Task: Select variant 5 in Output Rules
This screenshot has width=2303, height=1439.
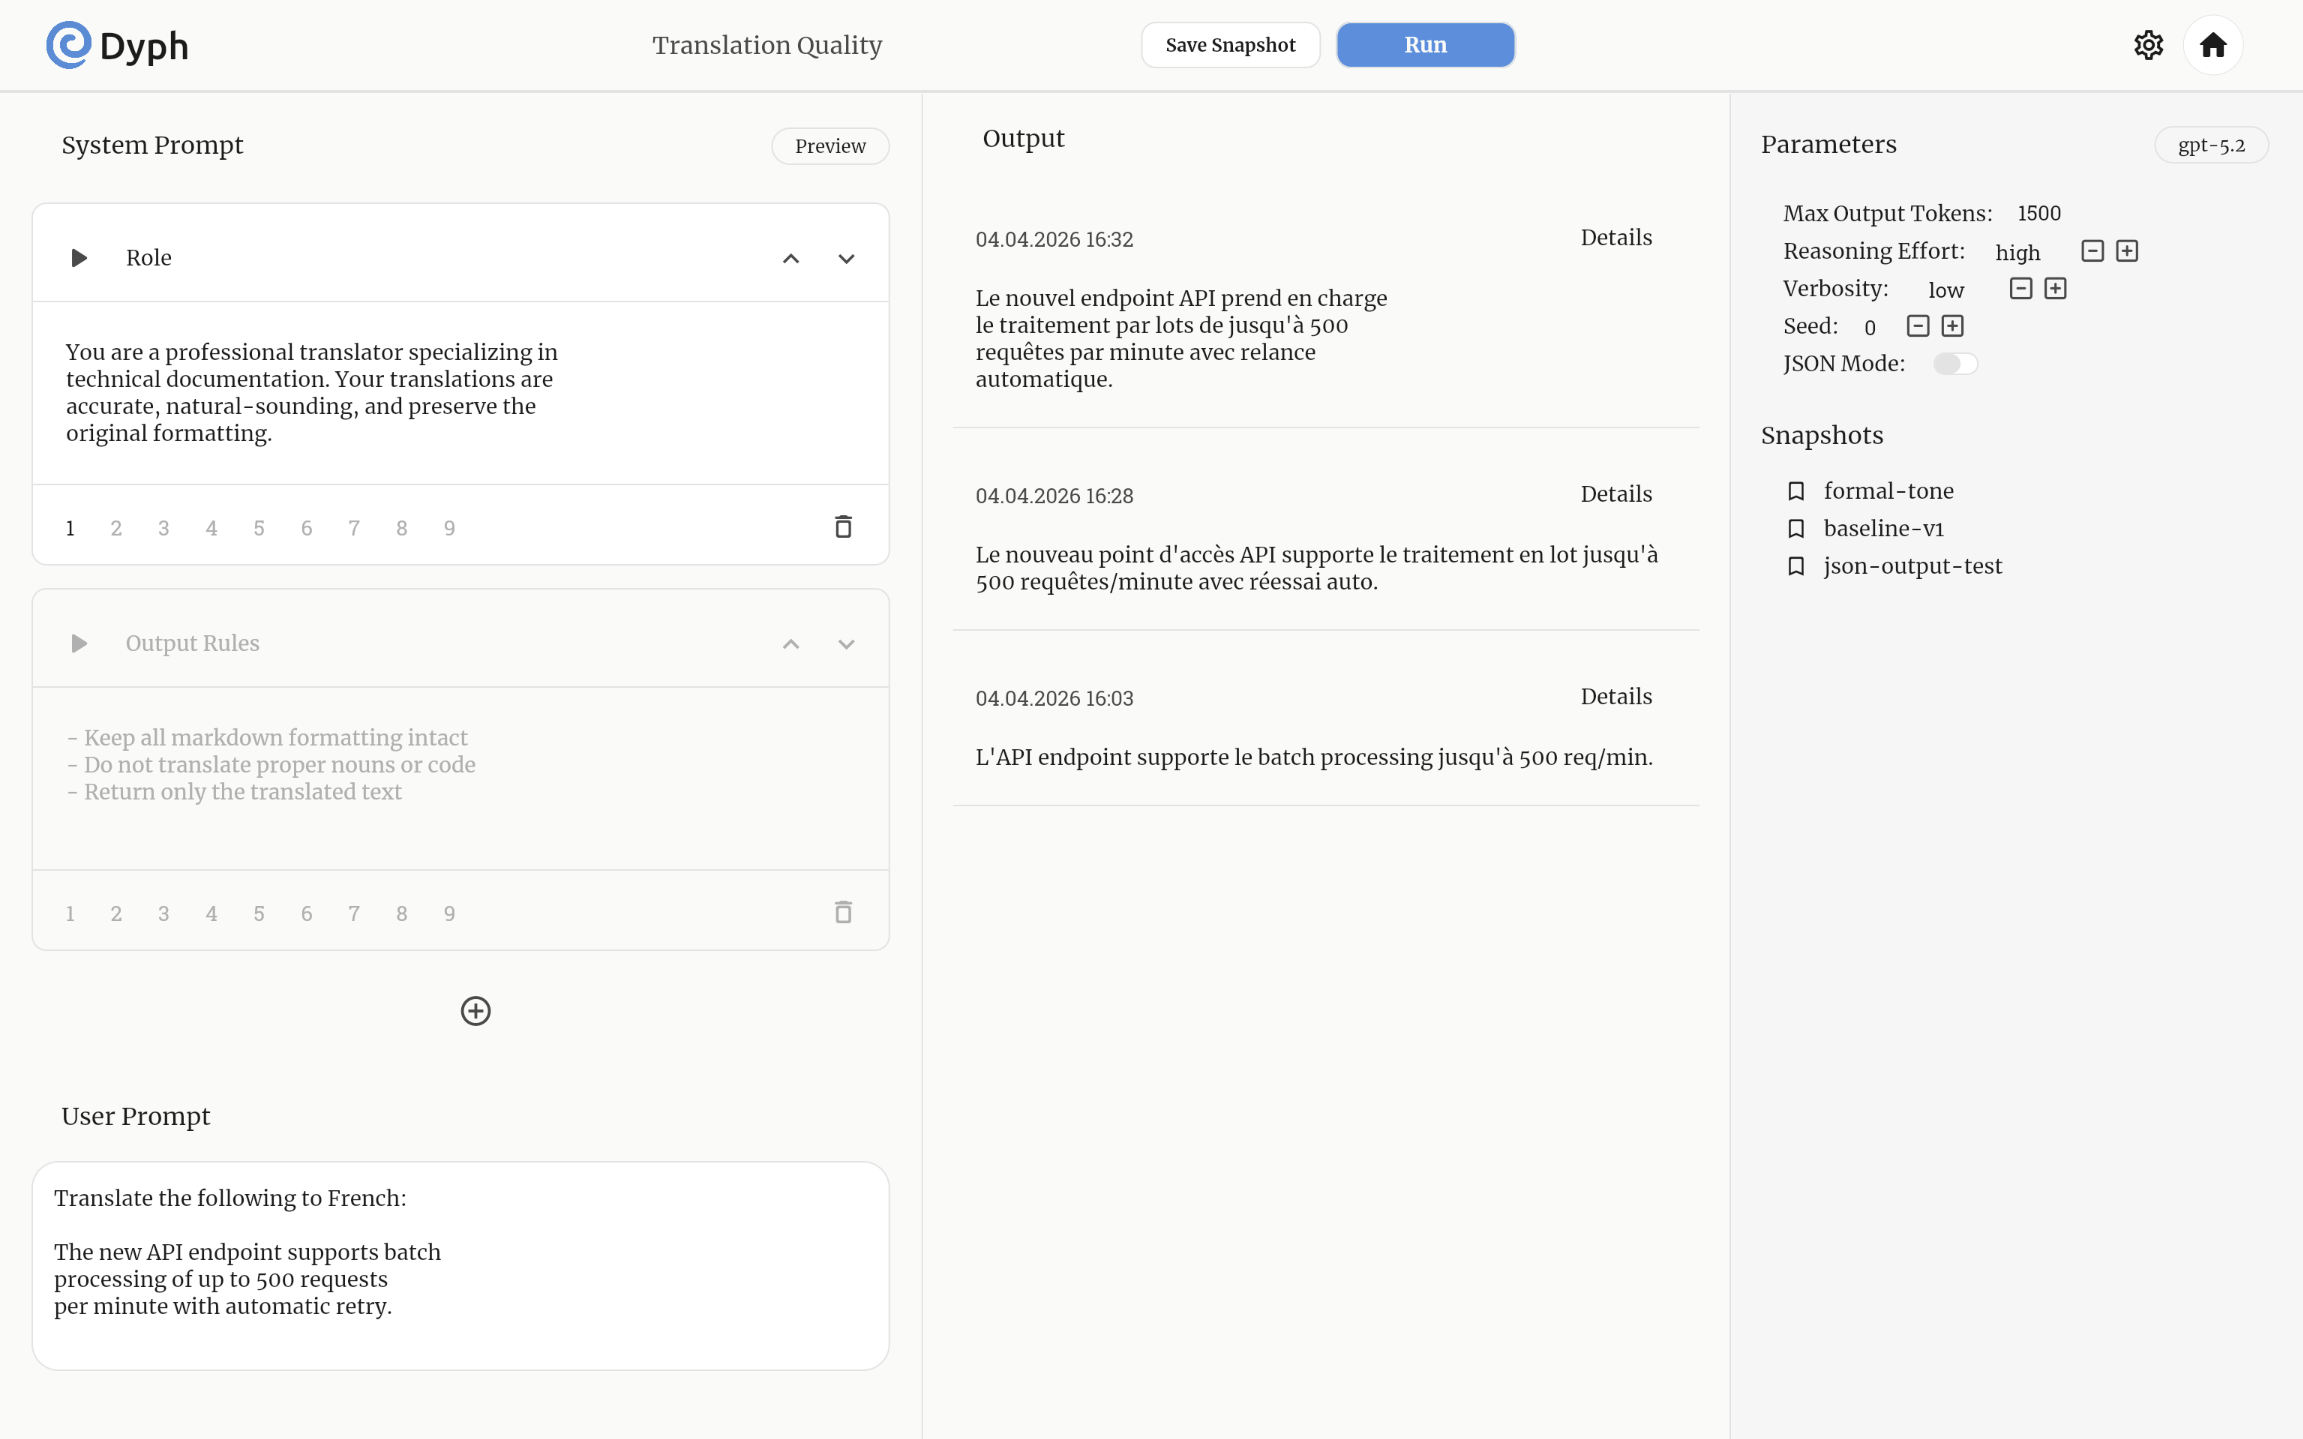Action: 258,913
